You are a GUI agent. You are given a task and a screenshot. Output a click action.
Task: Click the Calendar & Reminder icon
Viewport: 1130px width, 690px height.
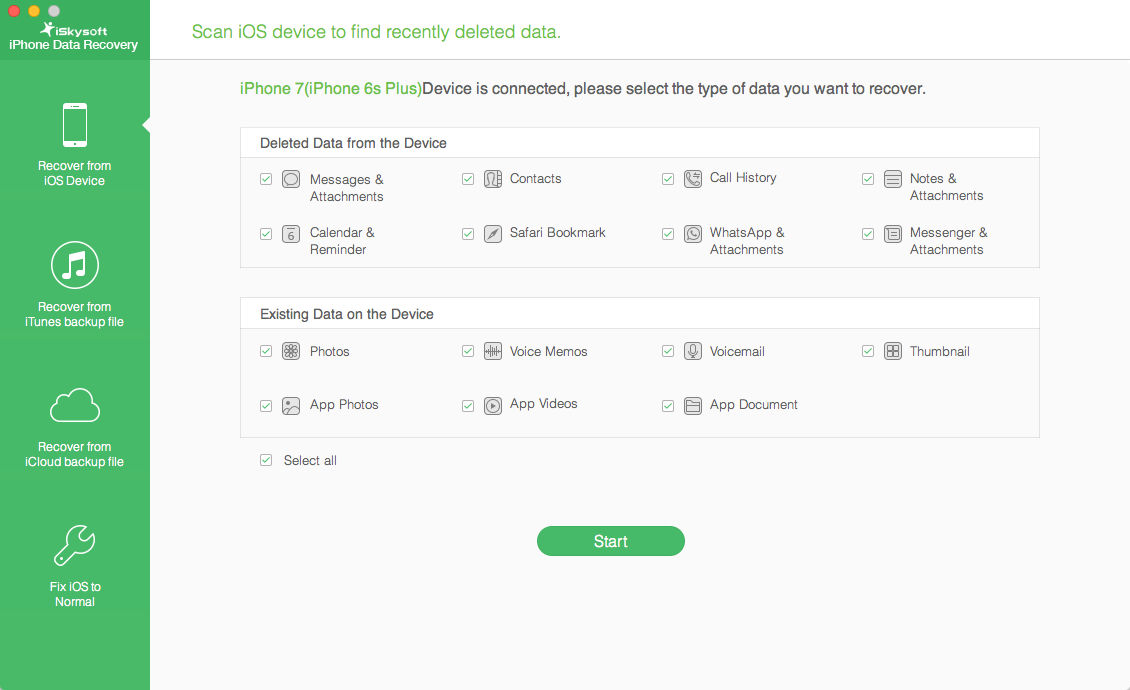291,234
